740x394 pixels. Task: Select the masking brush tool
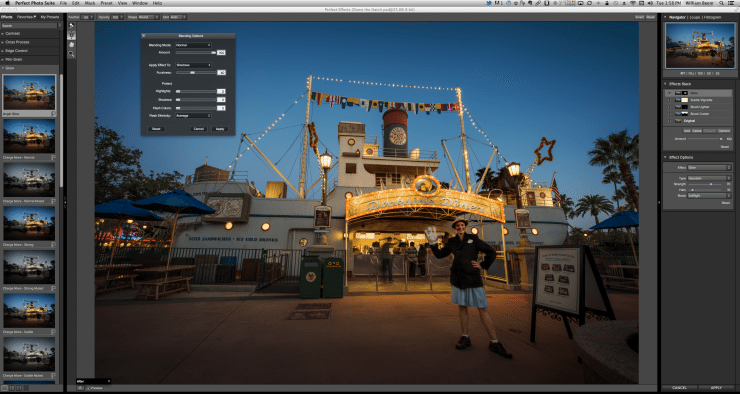71,26
